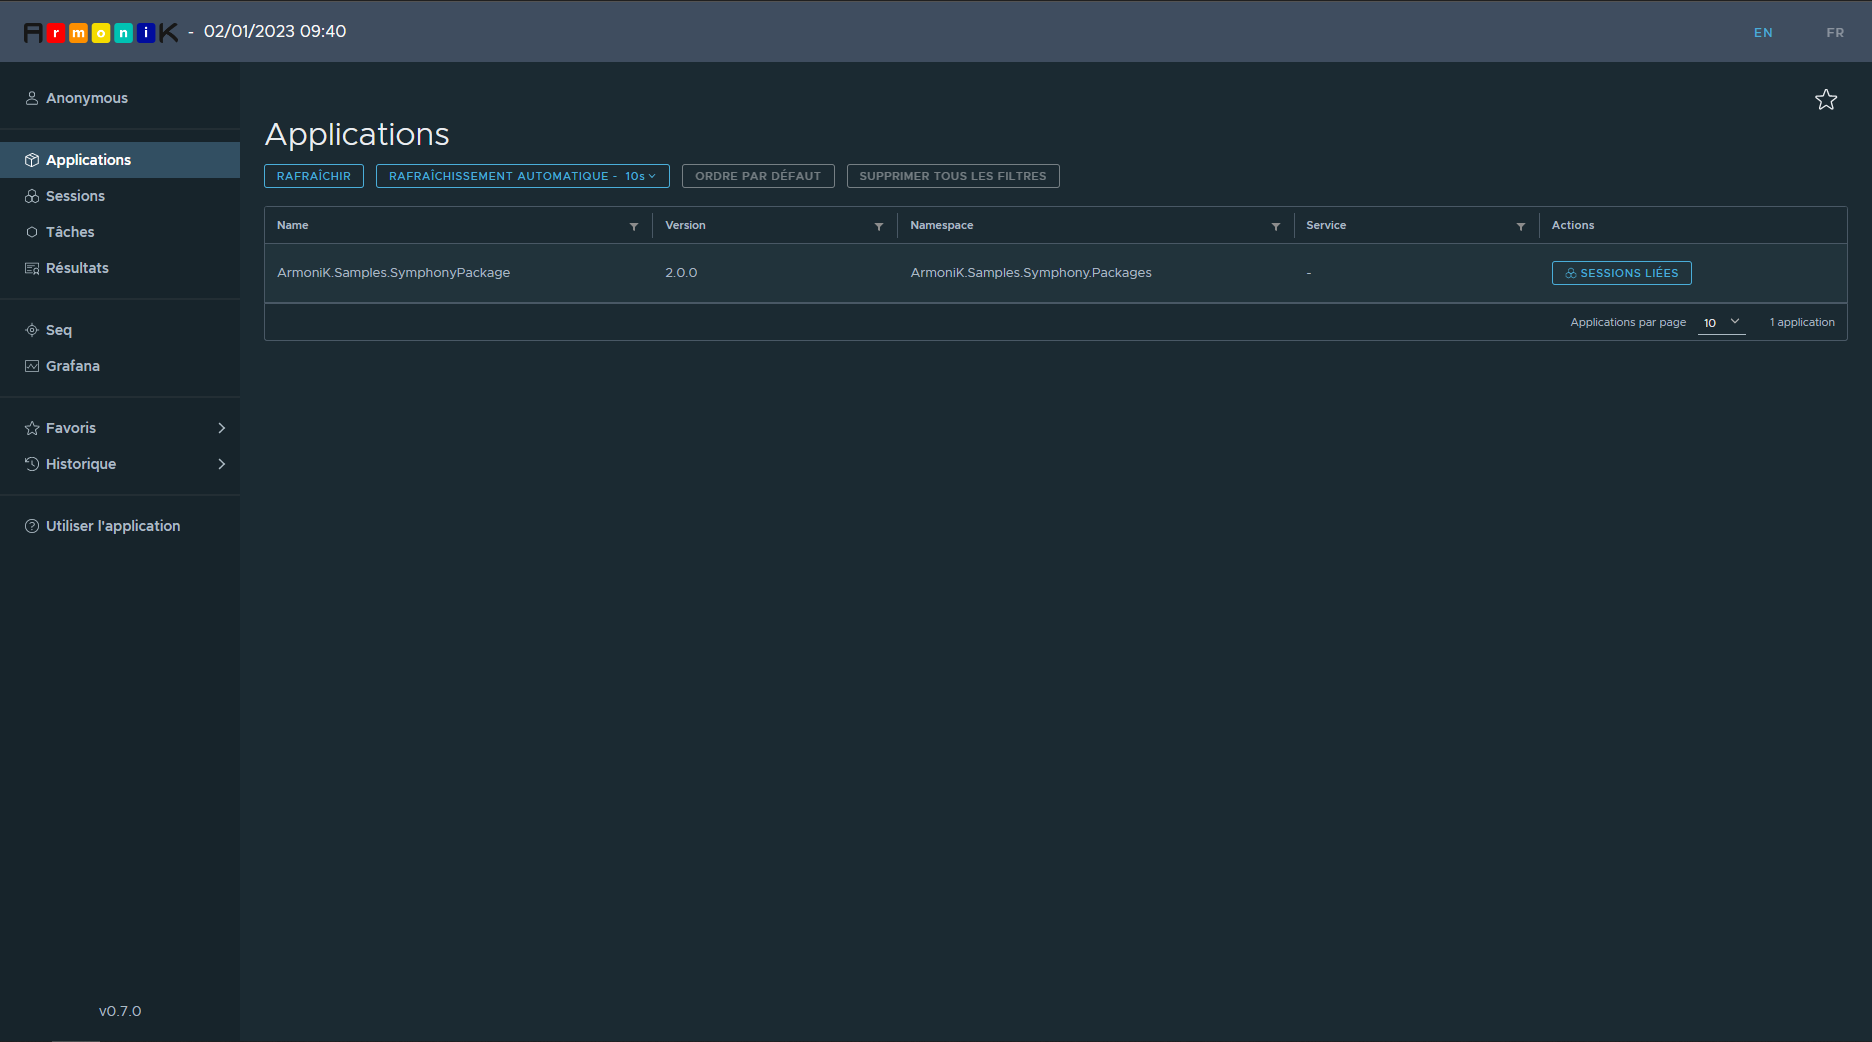The image size is (1872, 1042).
Task: Click the 02/01/2023 09:40 date in header
Action: coord(275,31)
